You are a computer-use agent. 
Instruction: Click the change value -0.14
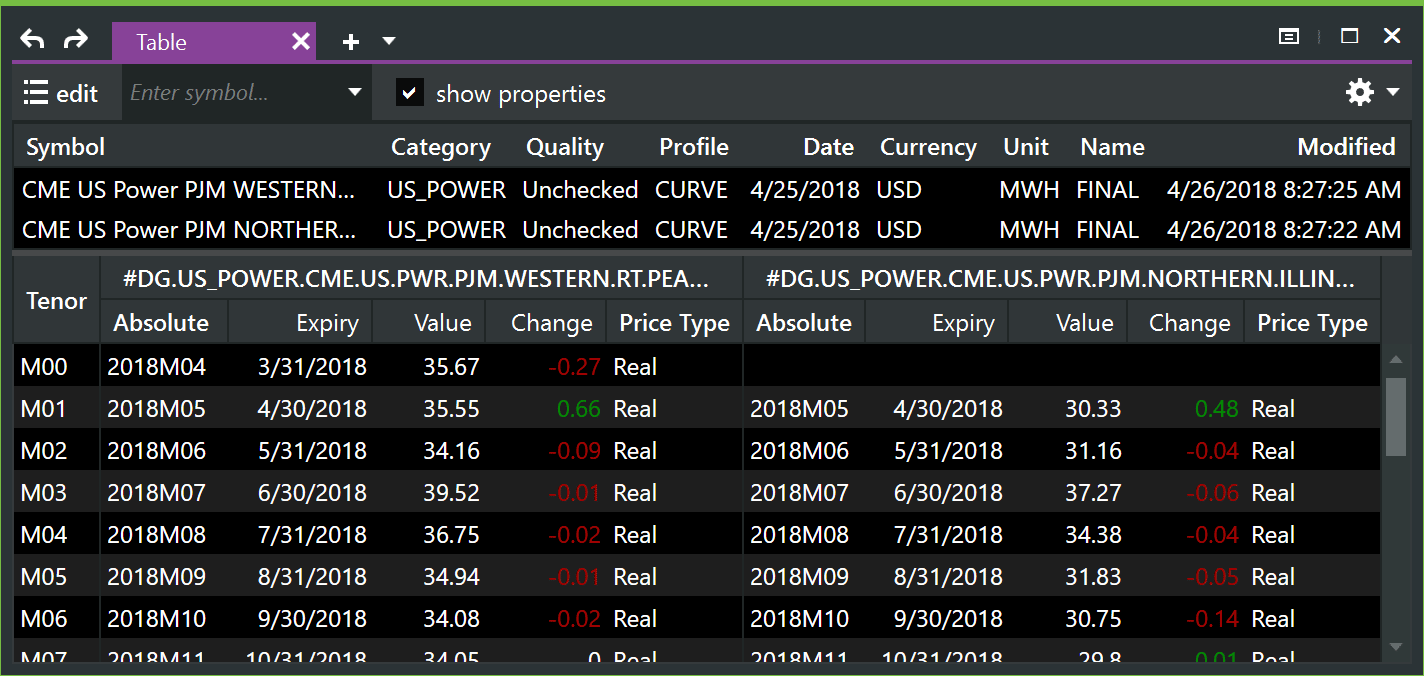tap(1213, 619)
